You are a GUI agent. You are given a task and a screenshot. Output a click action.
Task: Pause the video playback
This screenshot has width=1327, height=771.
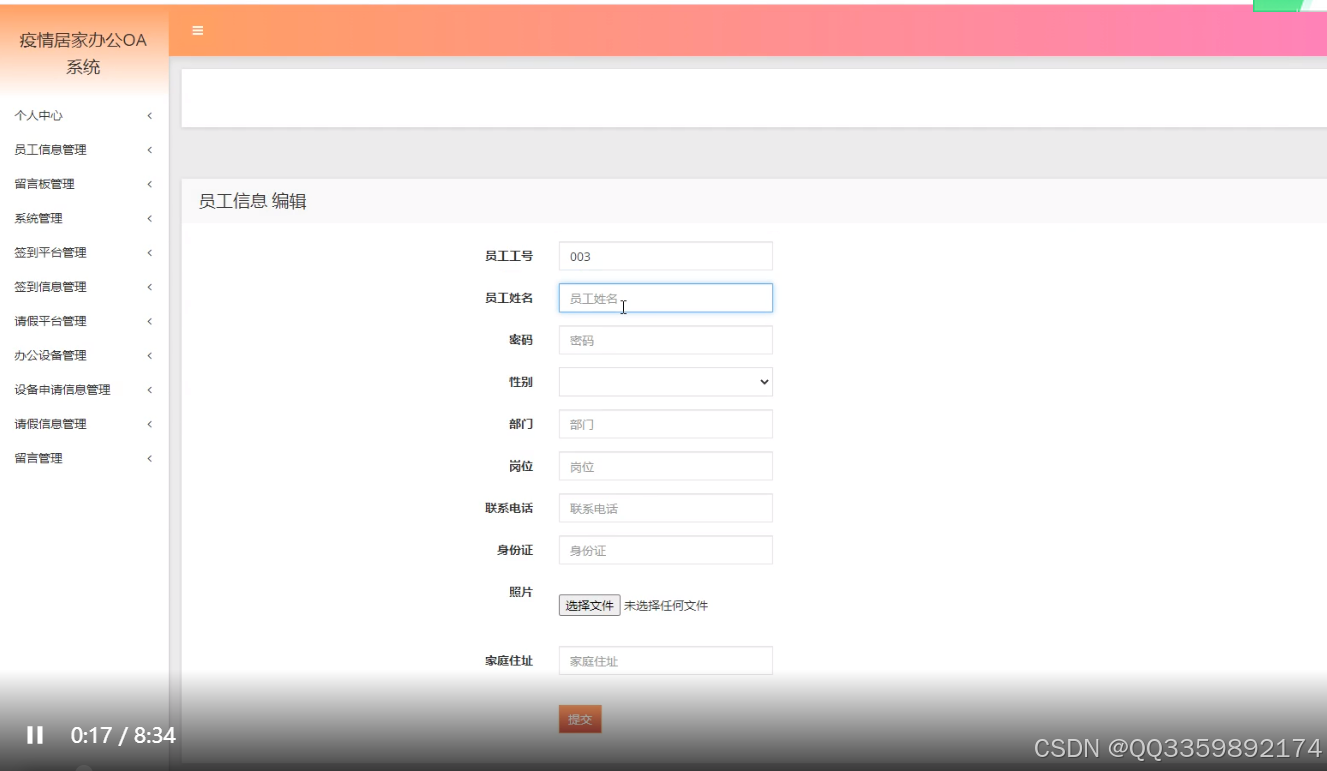[x=35, y=735]
